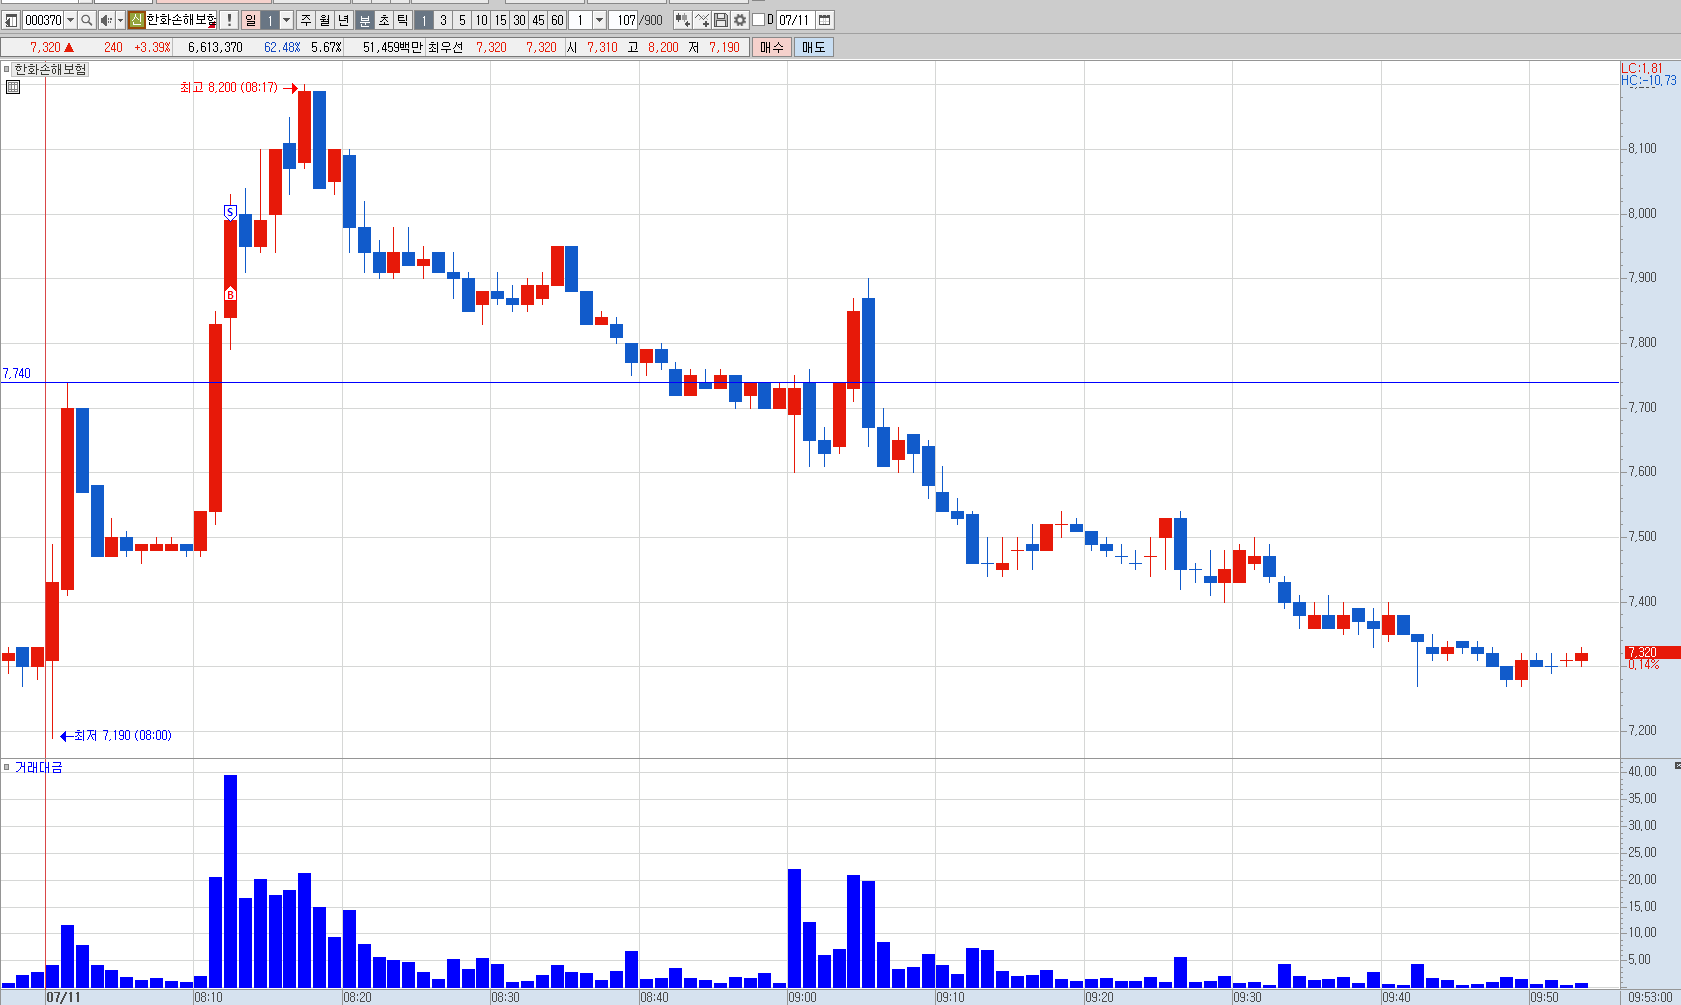The width and height of the screenshot is (1681, 1005).
Task: Click the 매도 sell button
Action: [x=814, y=47]
